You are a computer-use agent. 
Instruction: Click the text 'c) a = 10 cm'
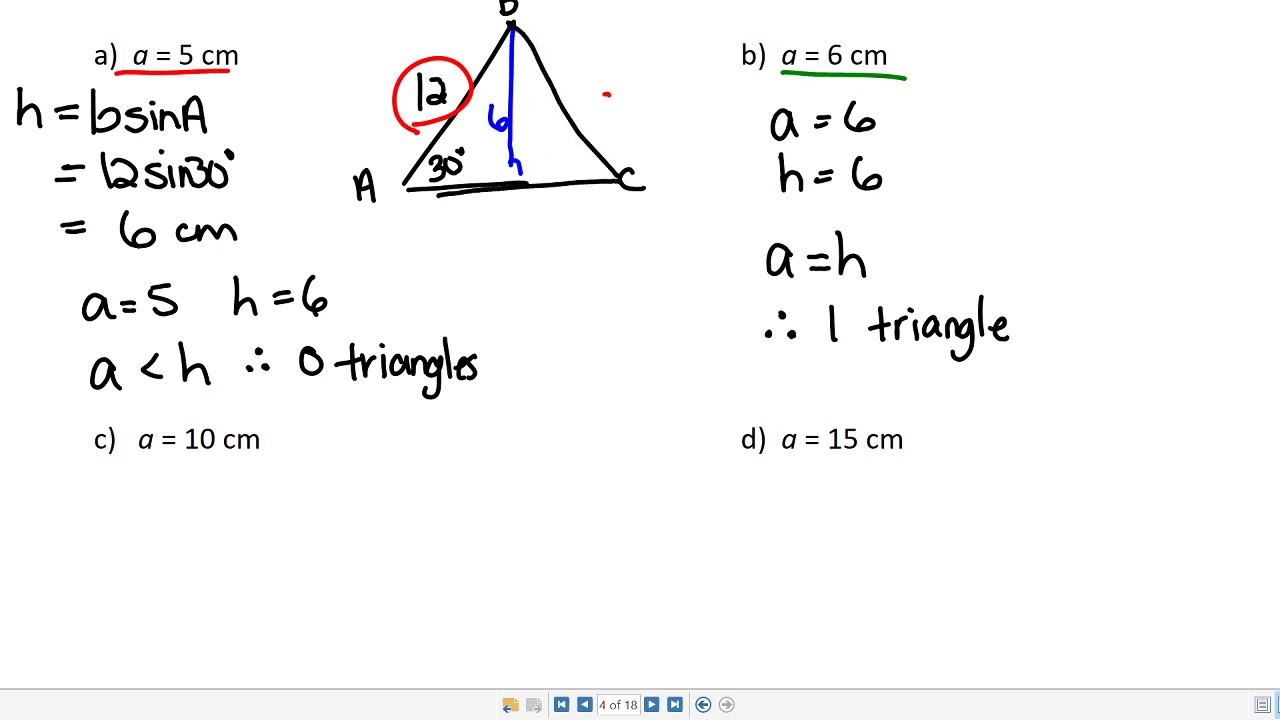[177, 440]
